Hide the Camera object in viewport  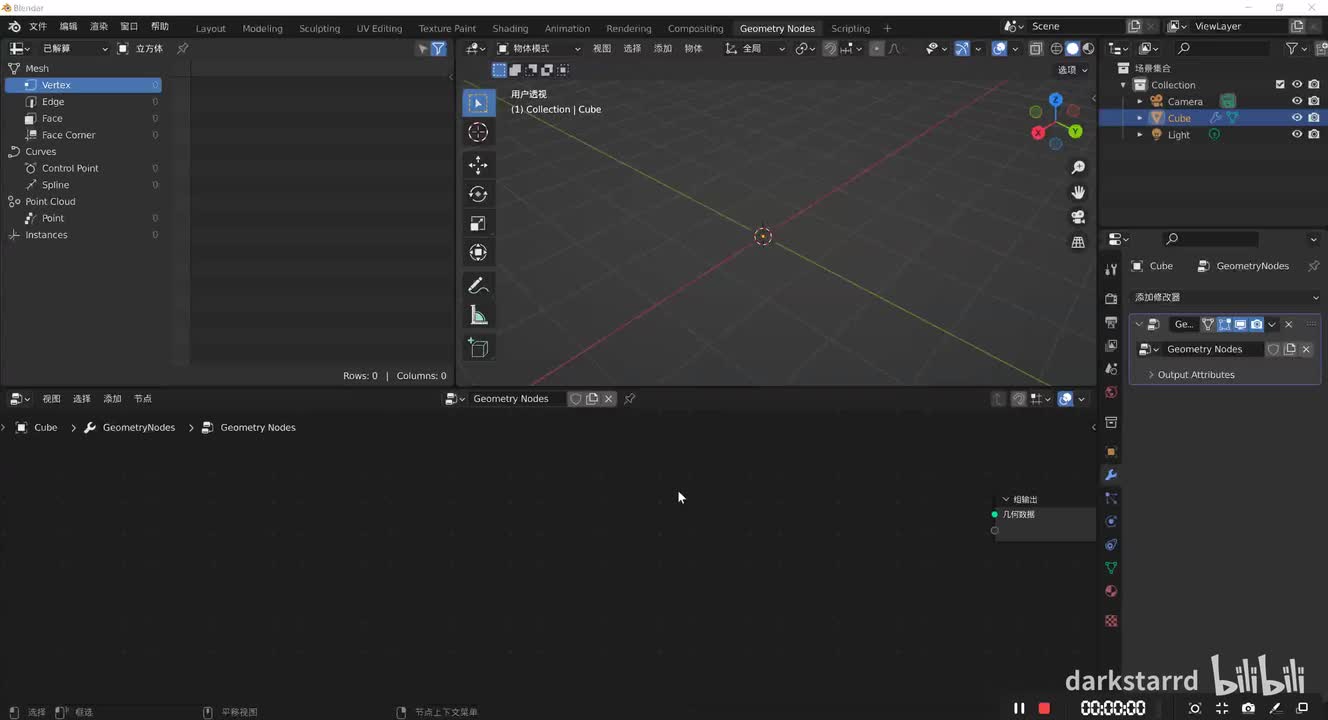[1297, 101]
